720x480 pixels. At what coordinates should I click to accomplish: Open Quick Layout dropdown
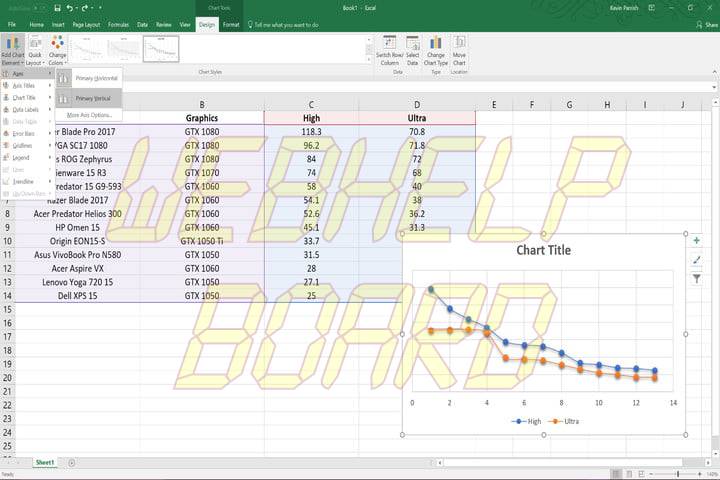click(35, 51)
